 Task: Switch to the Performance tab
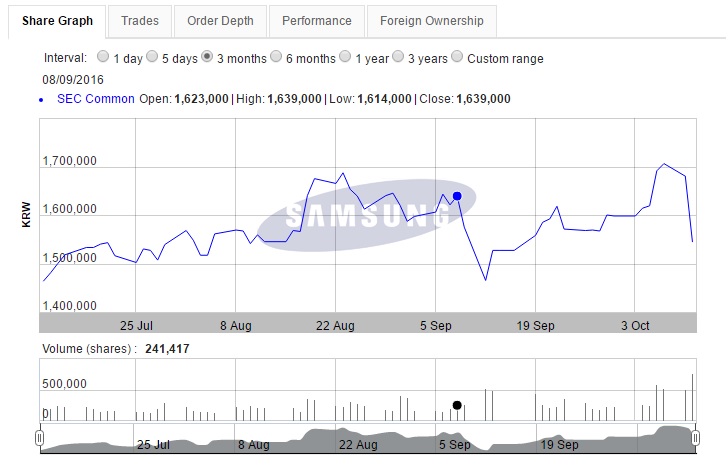317,21
